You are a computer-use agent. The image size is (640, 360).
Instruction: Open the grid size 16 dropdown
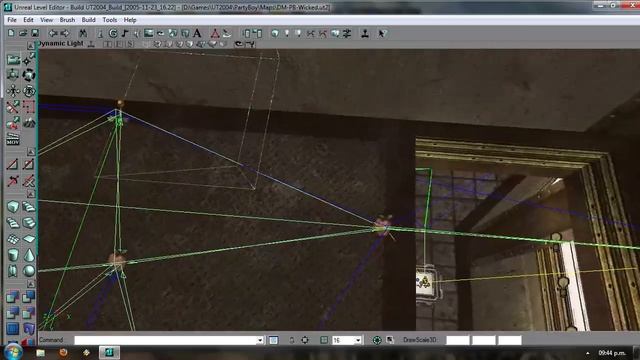coord(358,340)
